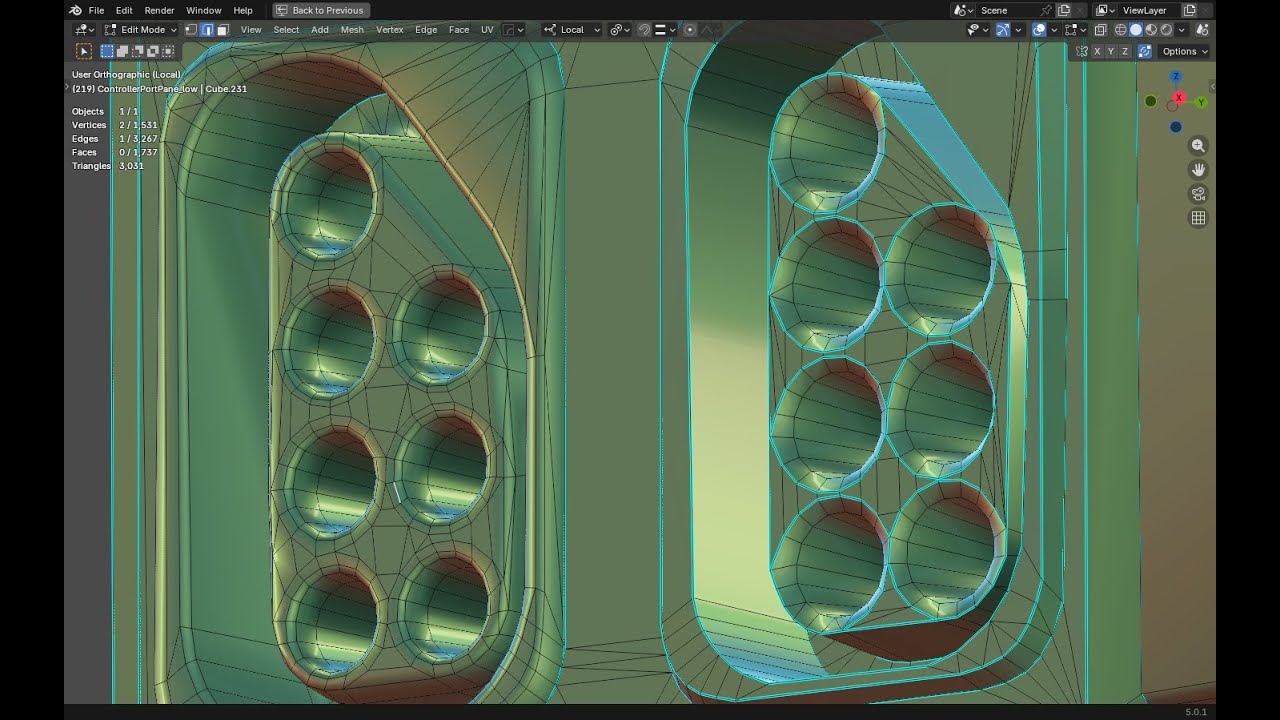Switch to solid viewport shading
The image size is (1280, 720).
1135,30
